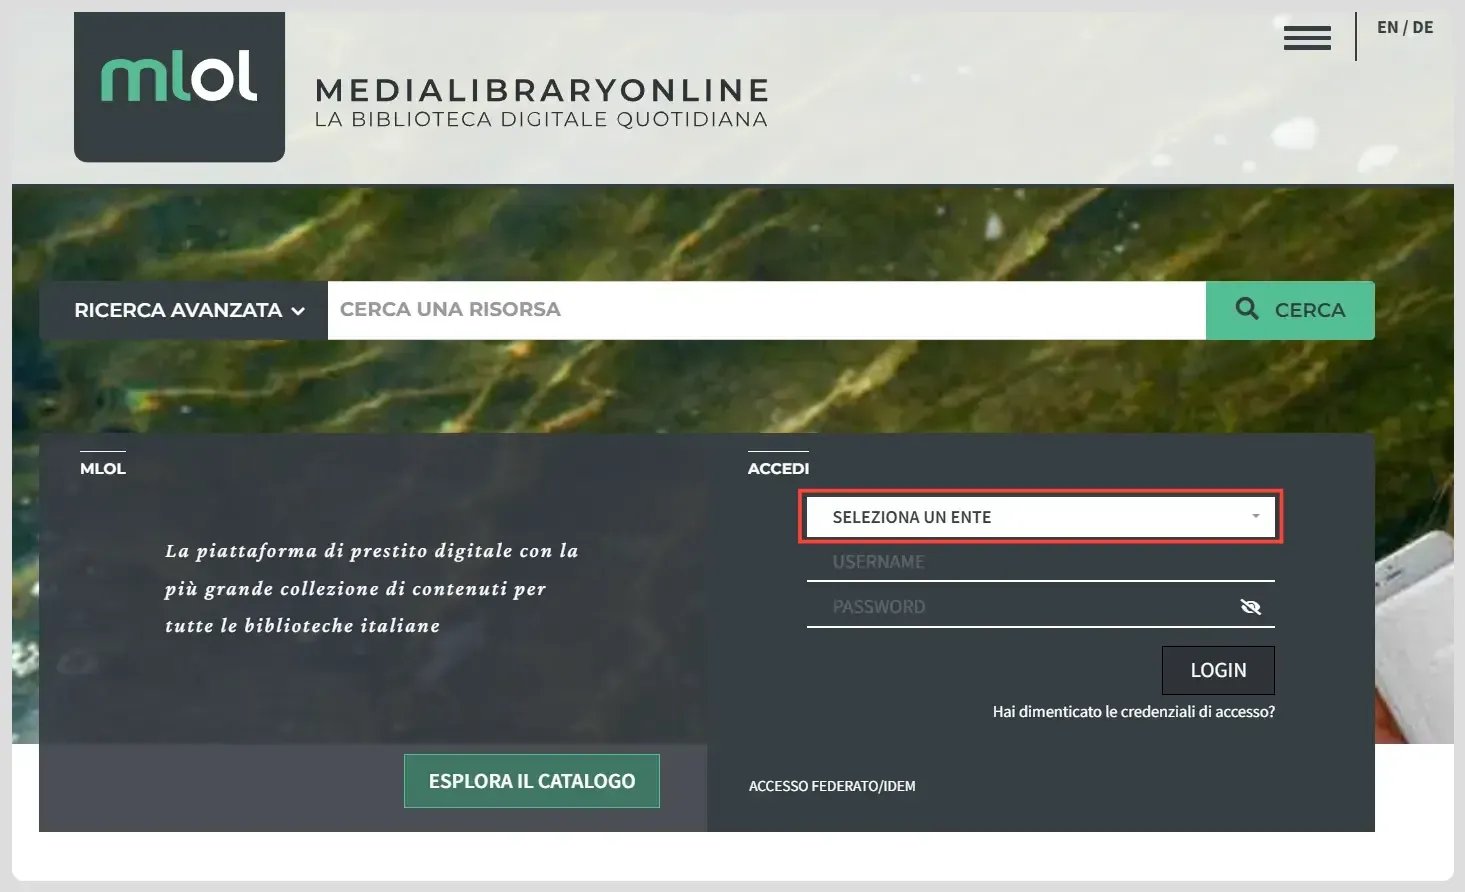Click the platform description italic text
This screenshot has width=1465, height=892.
tap(372, 588)
